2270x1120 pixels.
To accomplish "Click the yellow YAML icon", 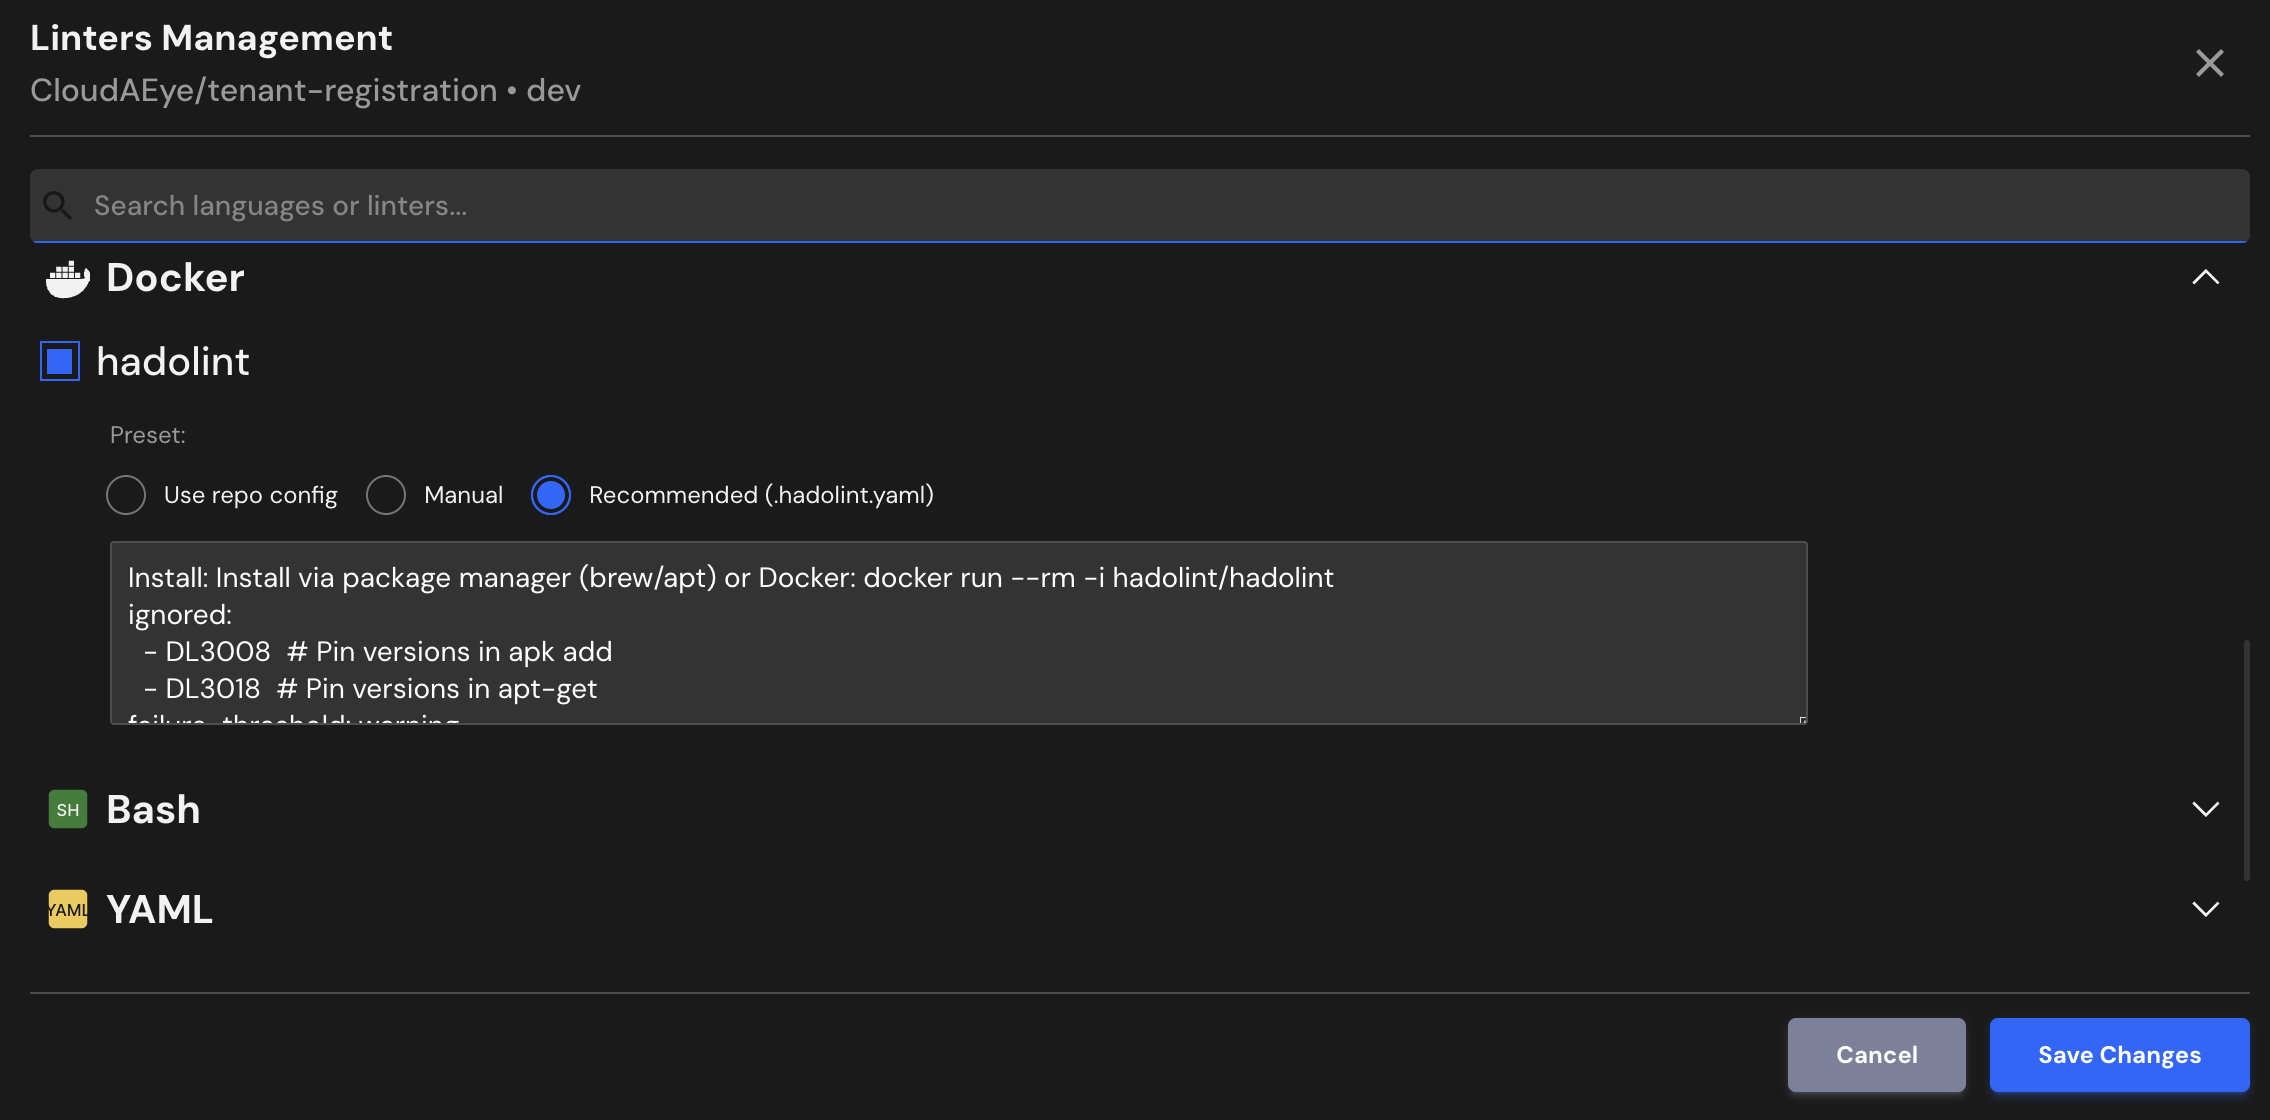I will point(68,909).
